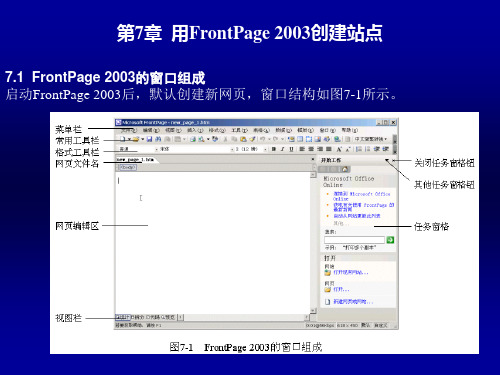Open the Other Task Panes dropdown arrow

387,160
